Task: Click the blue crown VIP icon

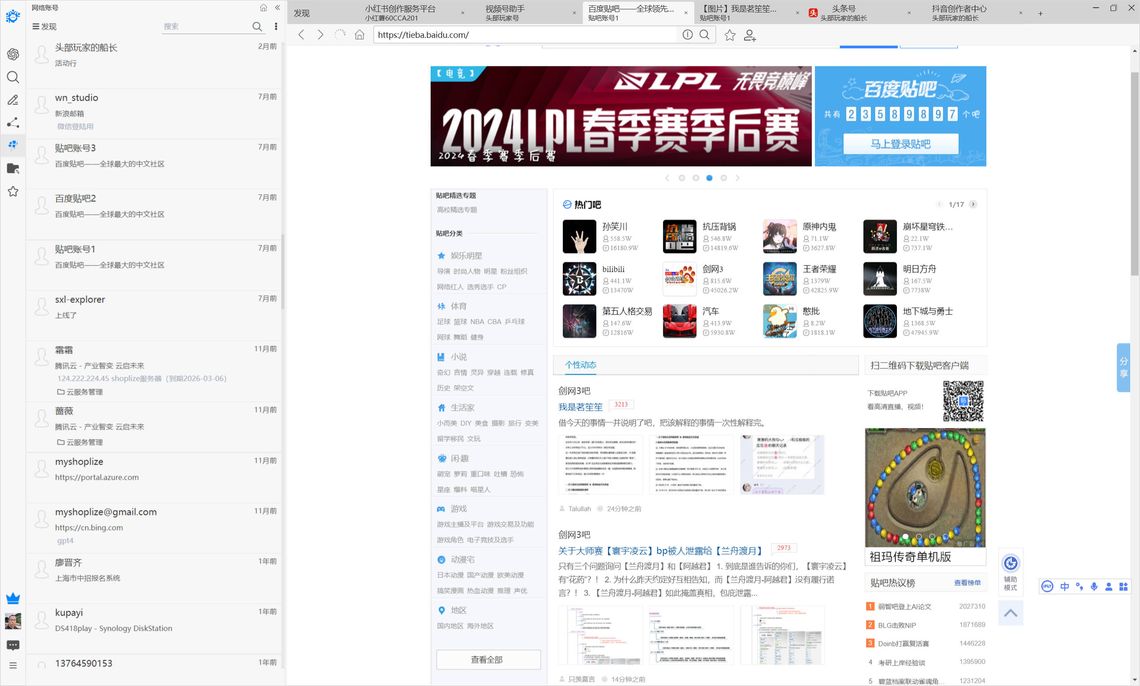Action: pyautogui.click(x=12, y=598)
